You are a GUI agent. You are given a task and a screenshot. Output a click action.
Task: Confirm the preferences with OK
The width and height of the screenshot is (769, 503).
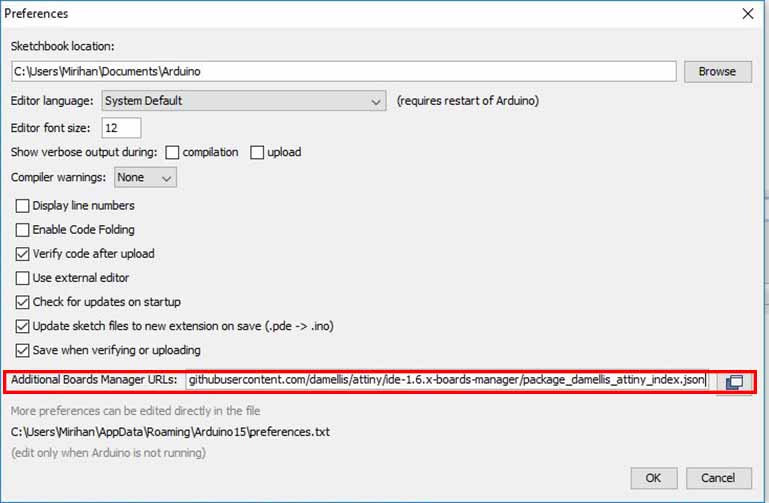tap(653, 478)
